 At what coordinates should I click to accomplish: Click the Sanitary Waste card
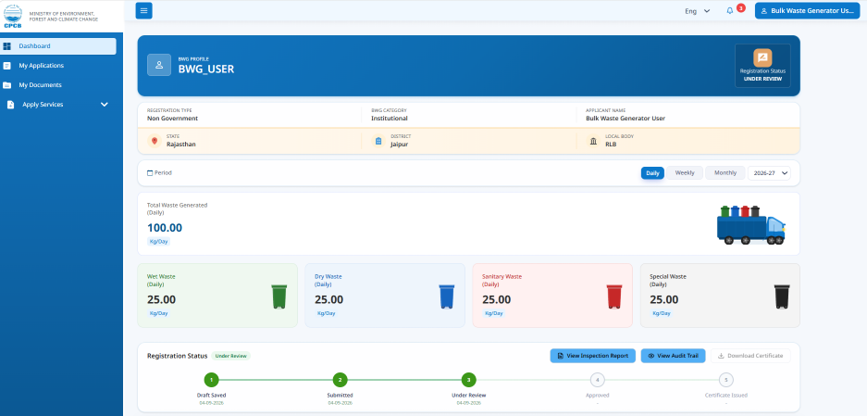click(552, 295)
